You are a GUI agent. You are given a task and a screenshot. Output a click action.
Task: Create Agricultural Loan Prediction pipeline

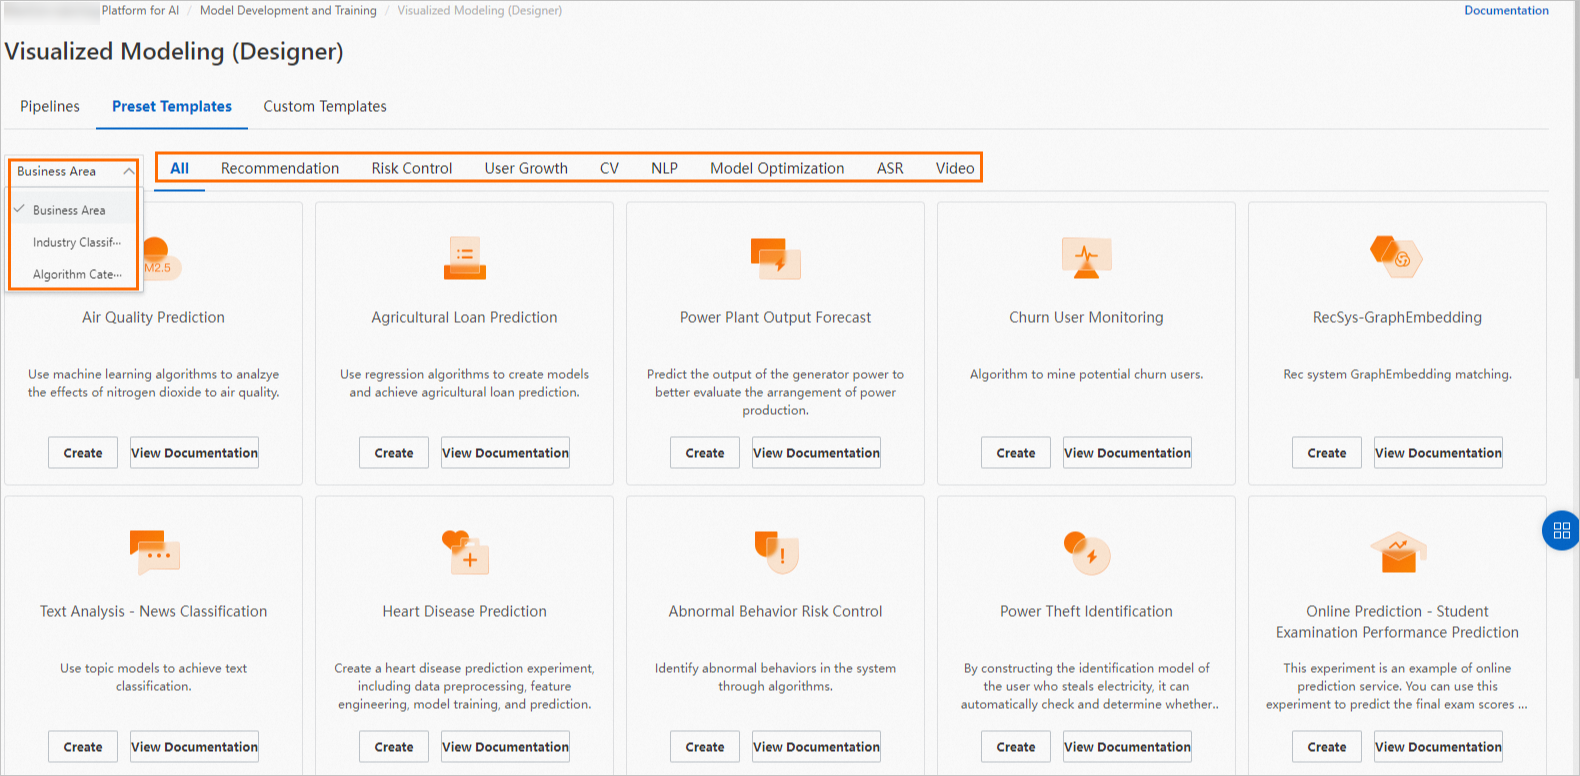click(x=394, y=453)
